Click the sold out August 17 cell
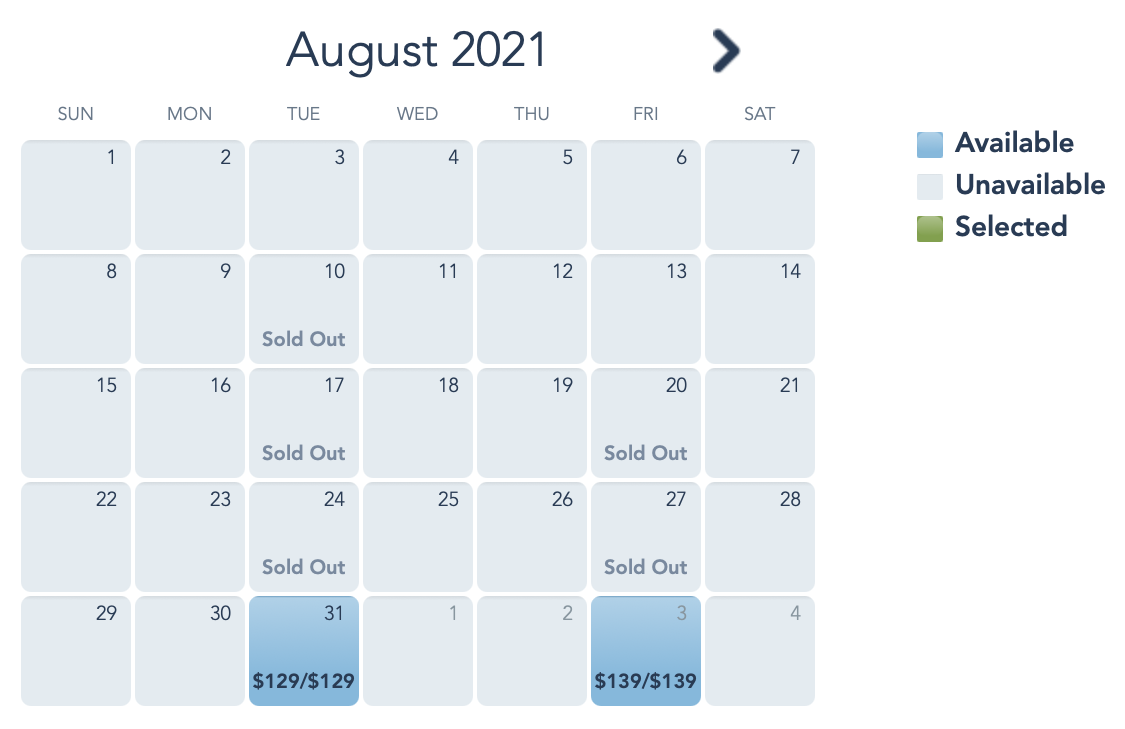The height and width of the screenshot is (729, 1125). coord(304,423)
